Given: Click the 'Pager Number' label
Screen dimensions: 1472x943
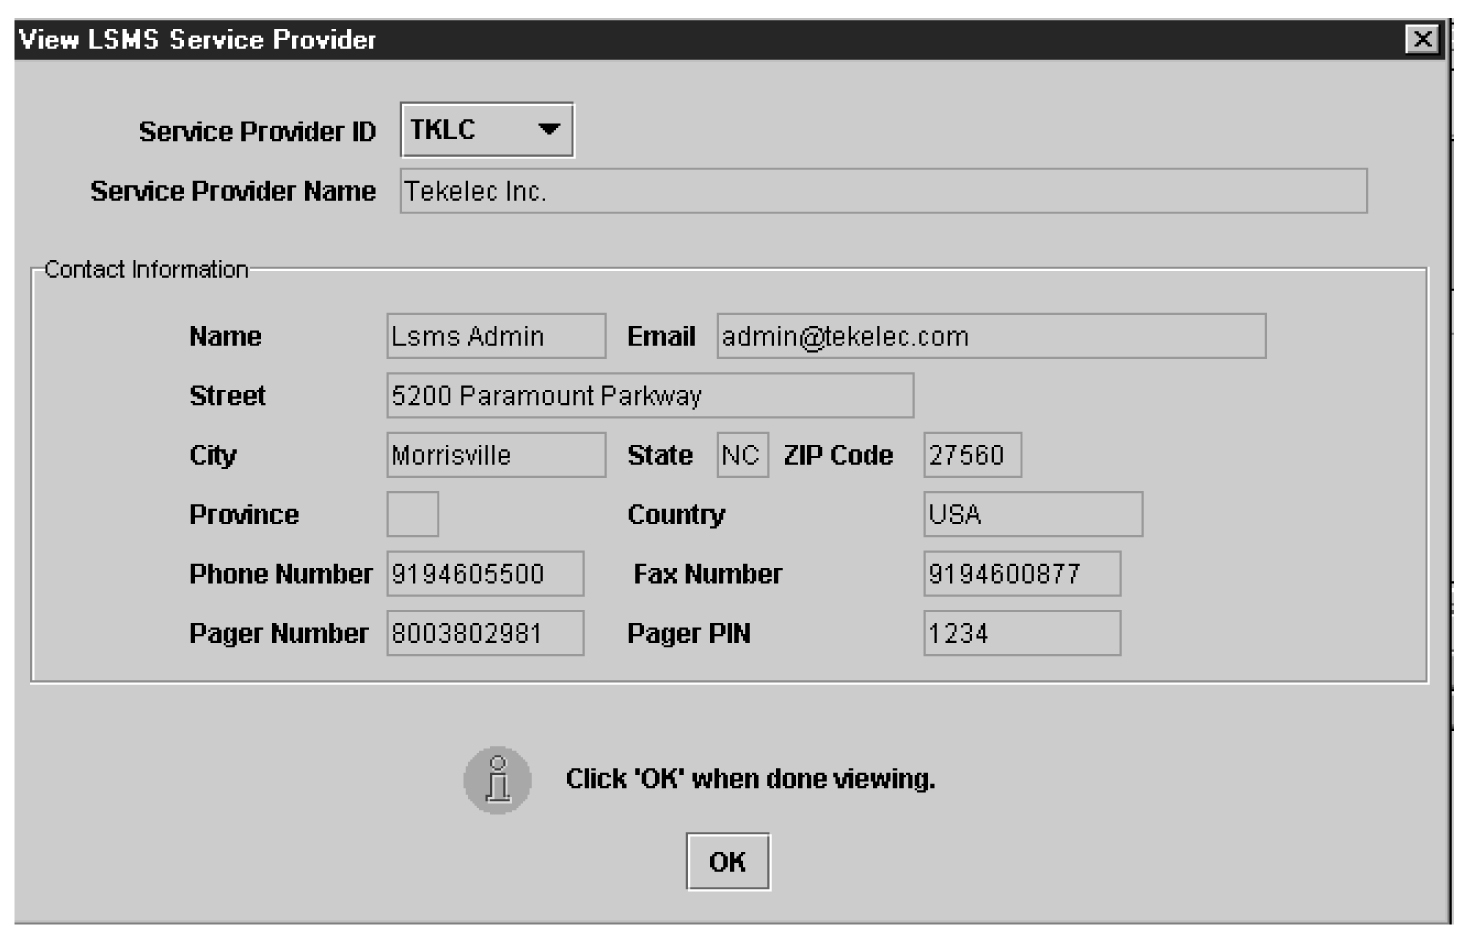Looking at the screenshot, I should click(x=279, y=634).
